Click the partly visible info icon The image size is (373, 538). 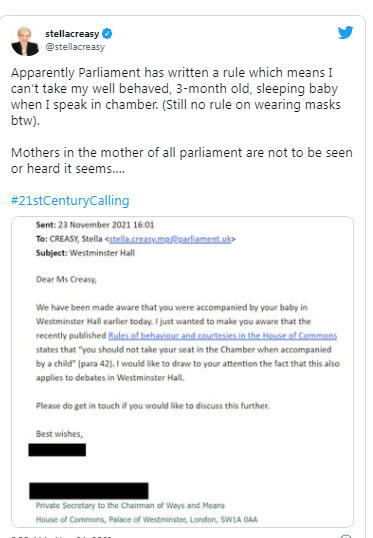346,536
